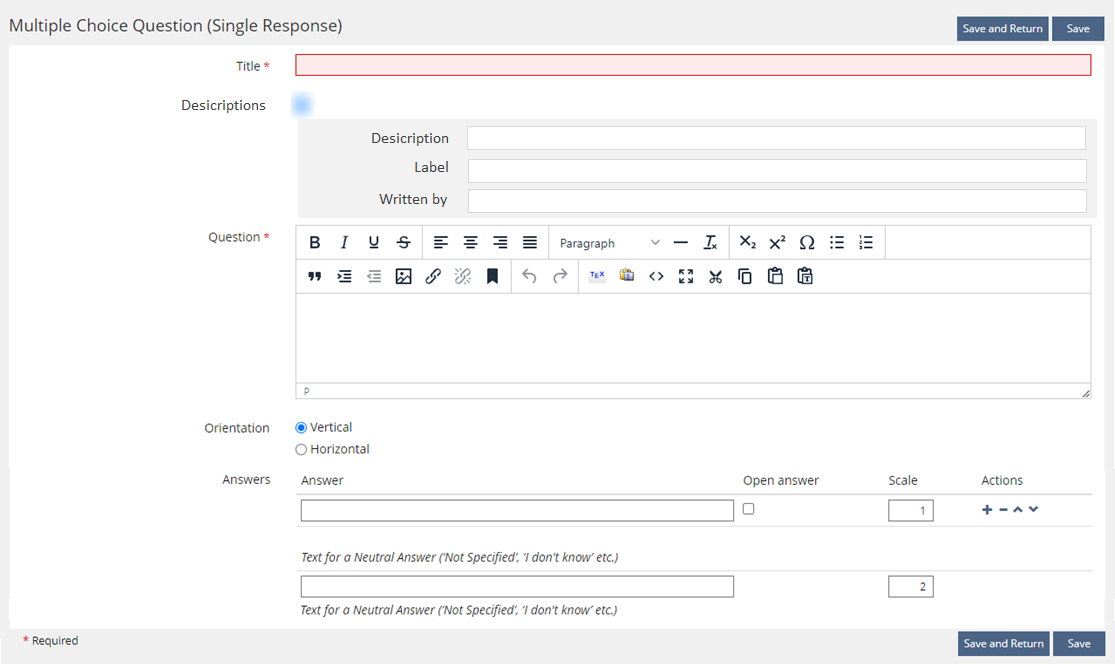
Task: Click the insert link icon
Action: pyautogui.click(x=433, y=277)
